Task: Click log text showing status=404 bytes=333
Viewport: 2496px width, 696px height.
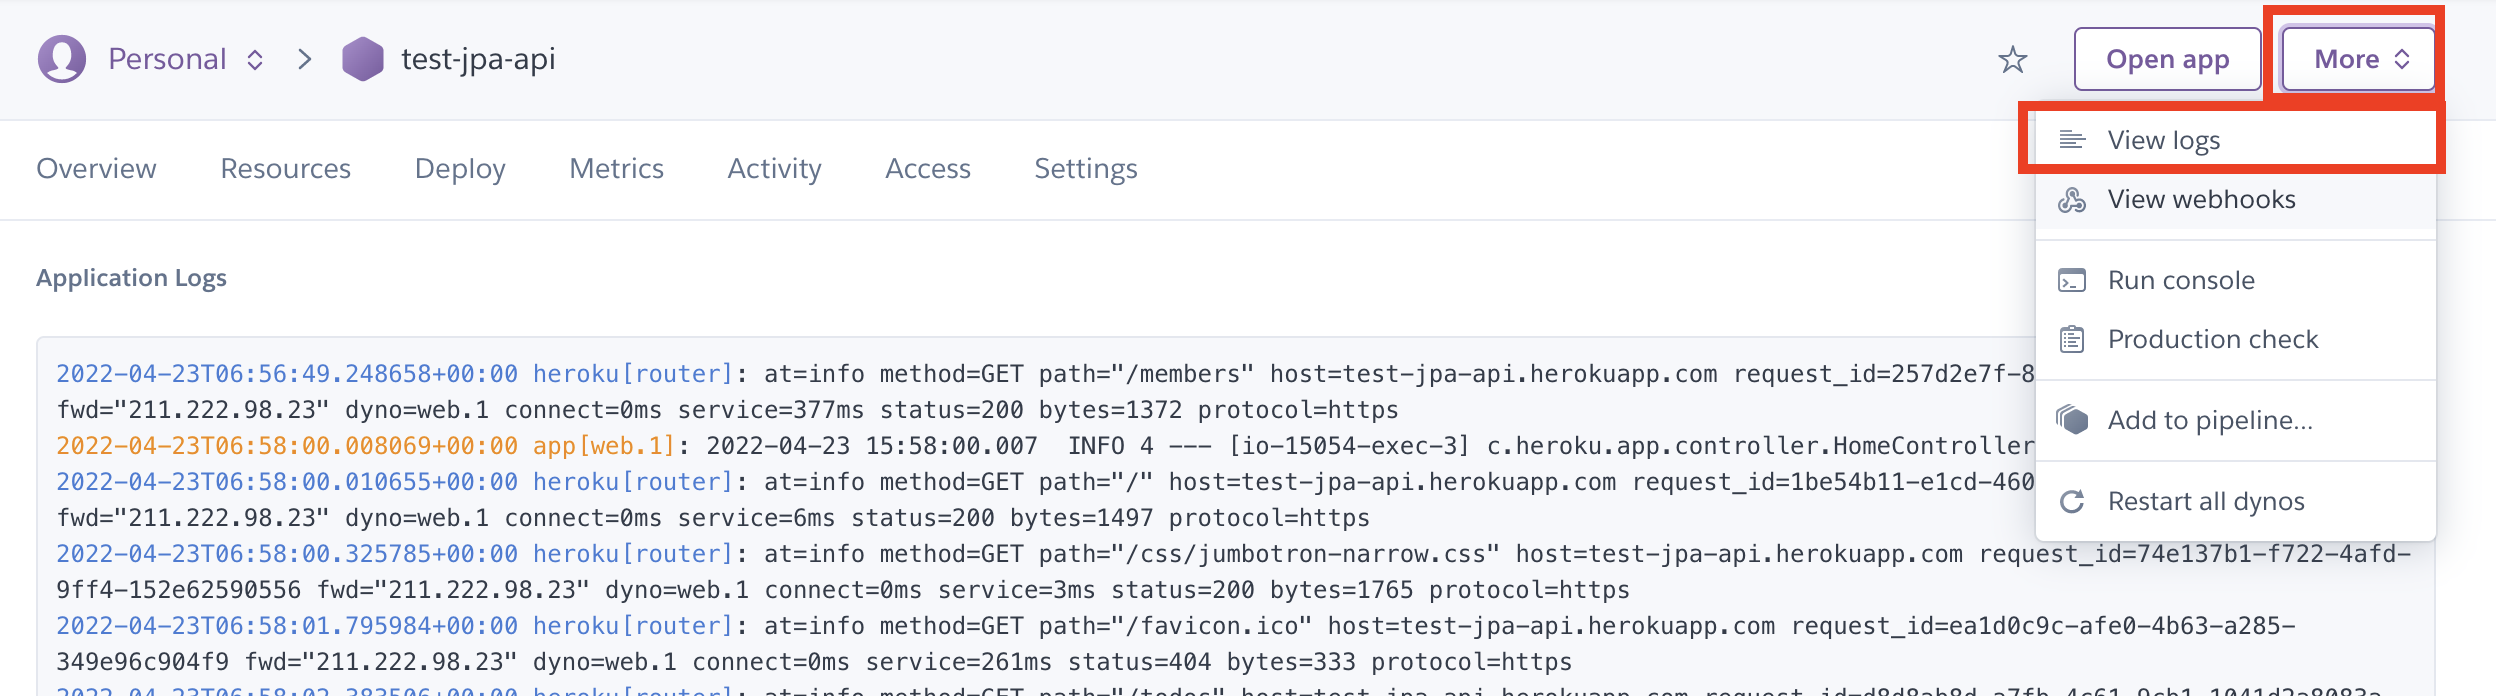Action: [1211, 662]
